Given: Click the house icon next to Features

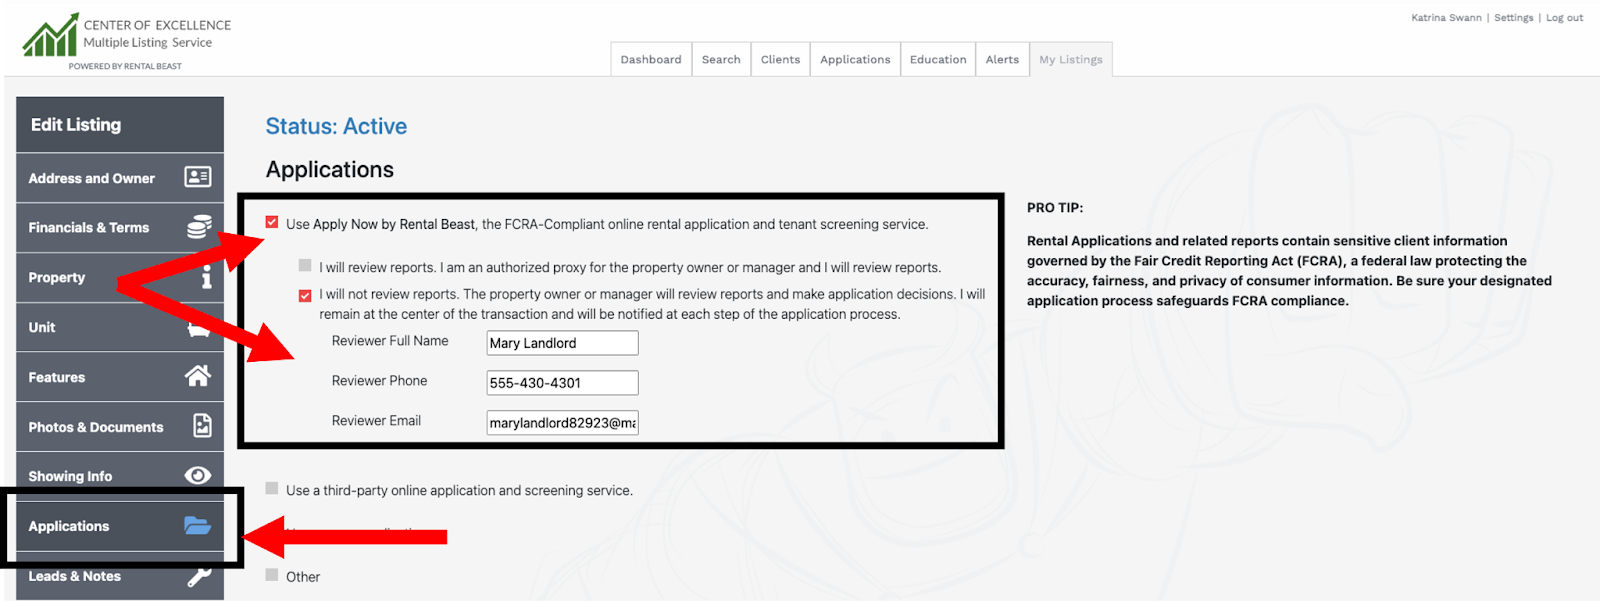Looking at the screenshot, I should pyautogui.click(x=197, y=376).
